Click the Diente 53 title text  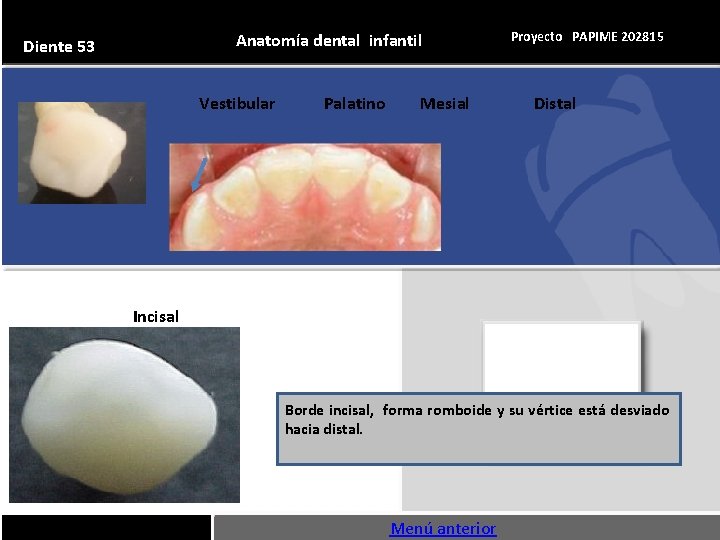click(x=59, y=46)
